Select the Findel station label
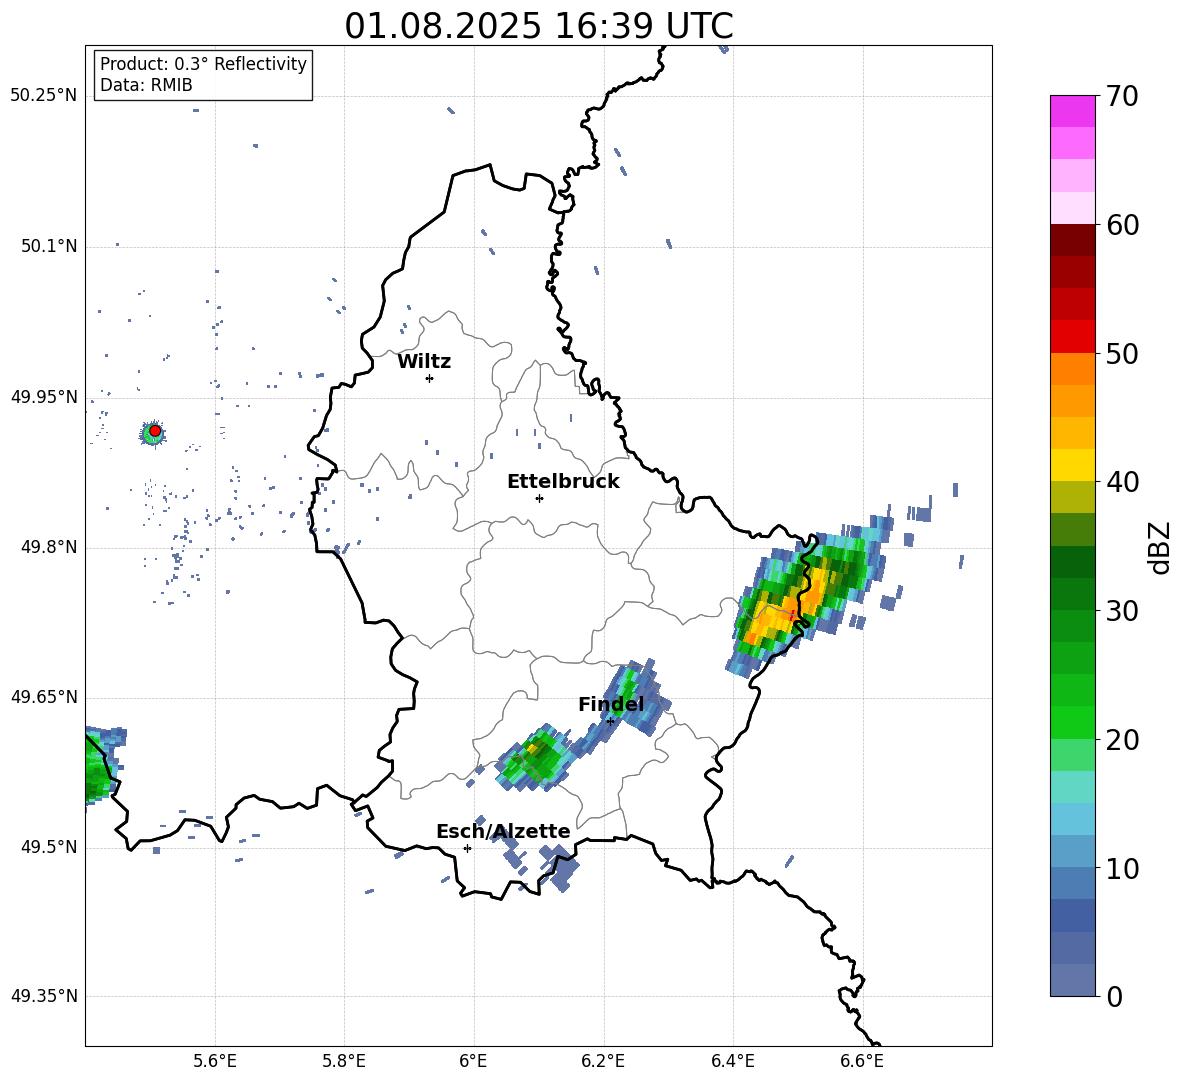The width and height of the screenshot is (1184, 1081). point(611,704)
